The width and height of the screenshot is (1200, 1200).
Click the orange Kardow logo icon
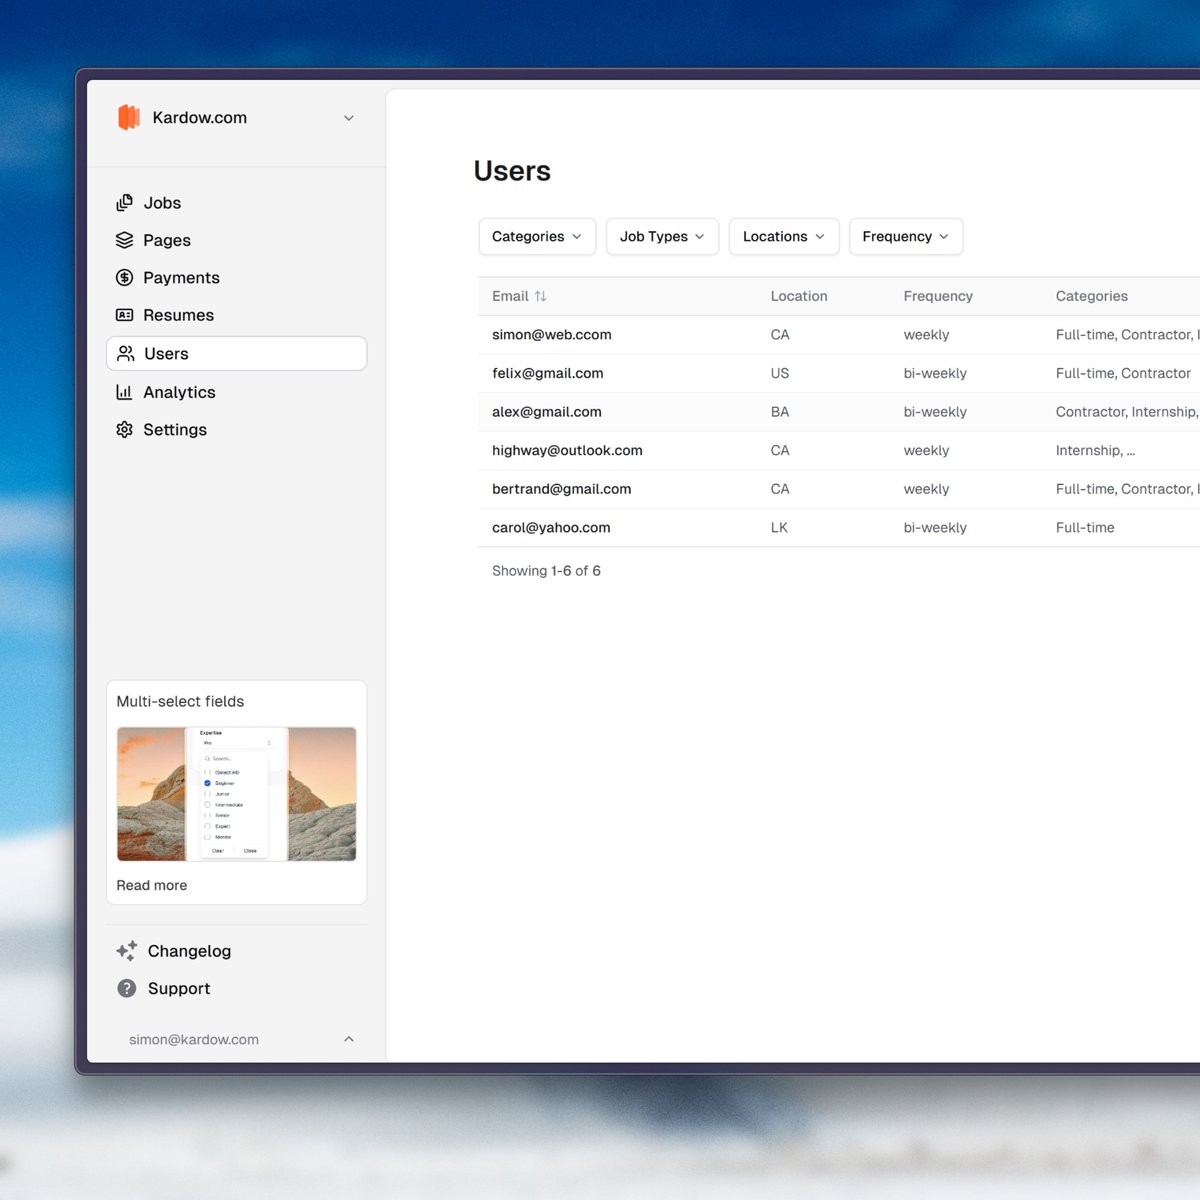(x=129, y=117)
